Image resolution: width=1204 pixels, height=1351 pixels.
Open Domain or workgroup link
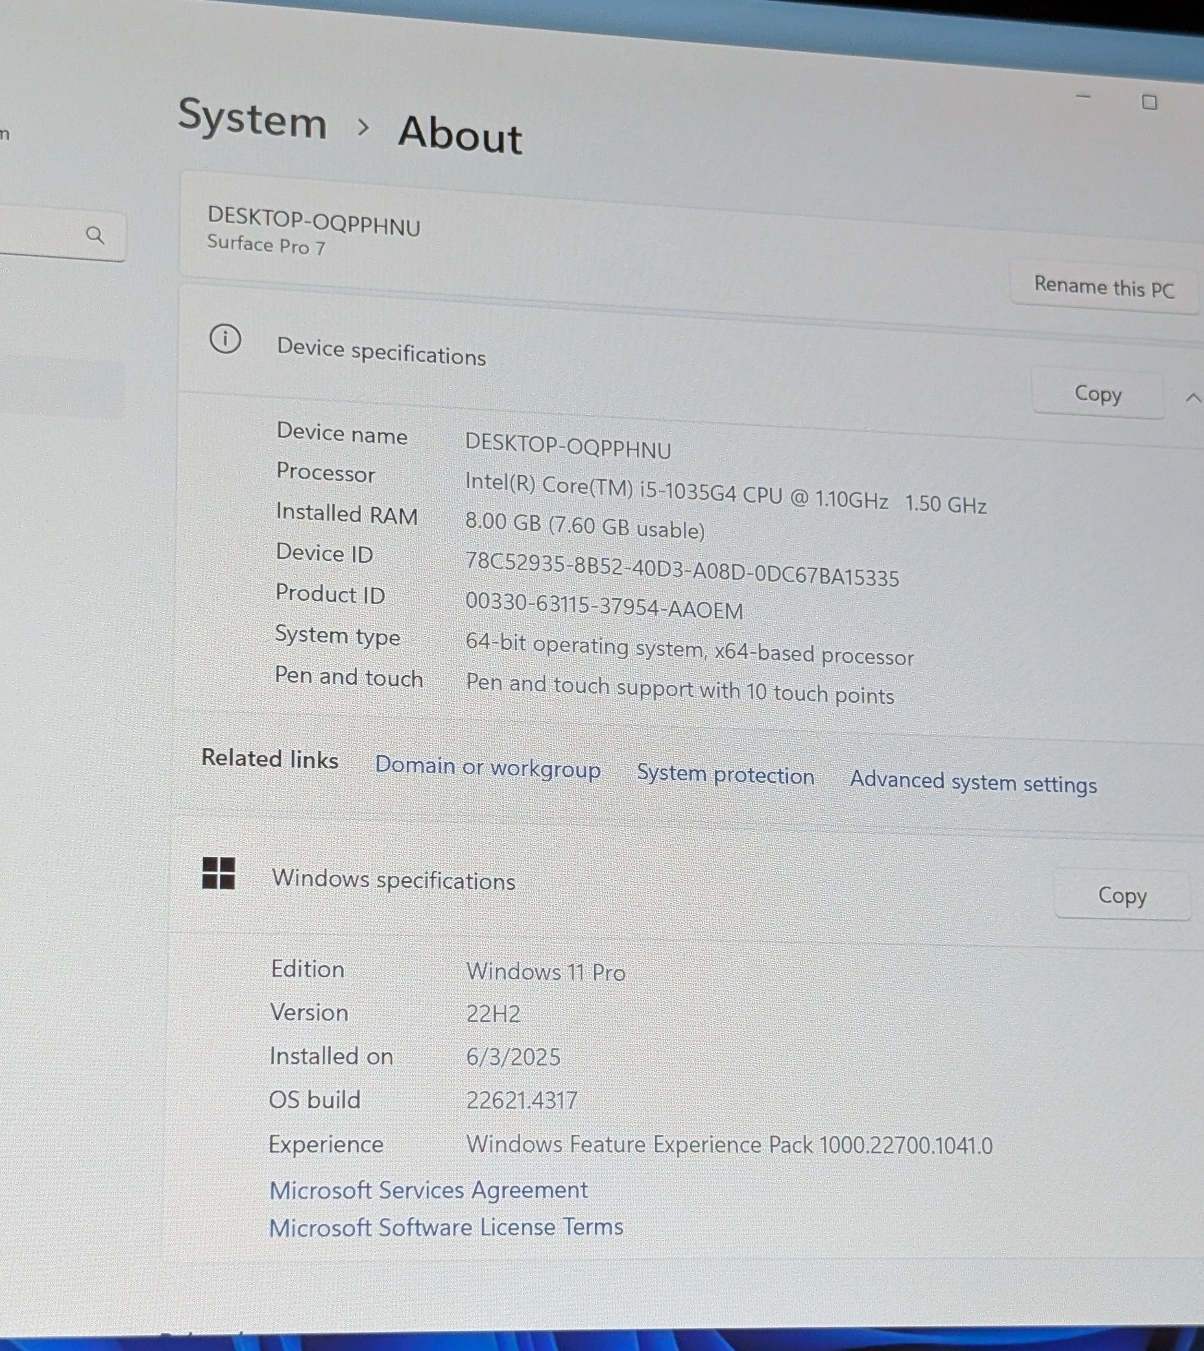[488, 768]
